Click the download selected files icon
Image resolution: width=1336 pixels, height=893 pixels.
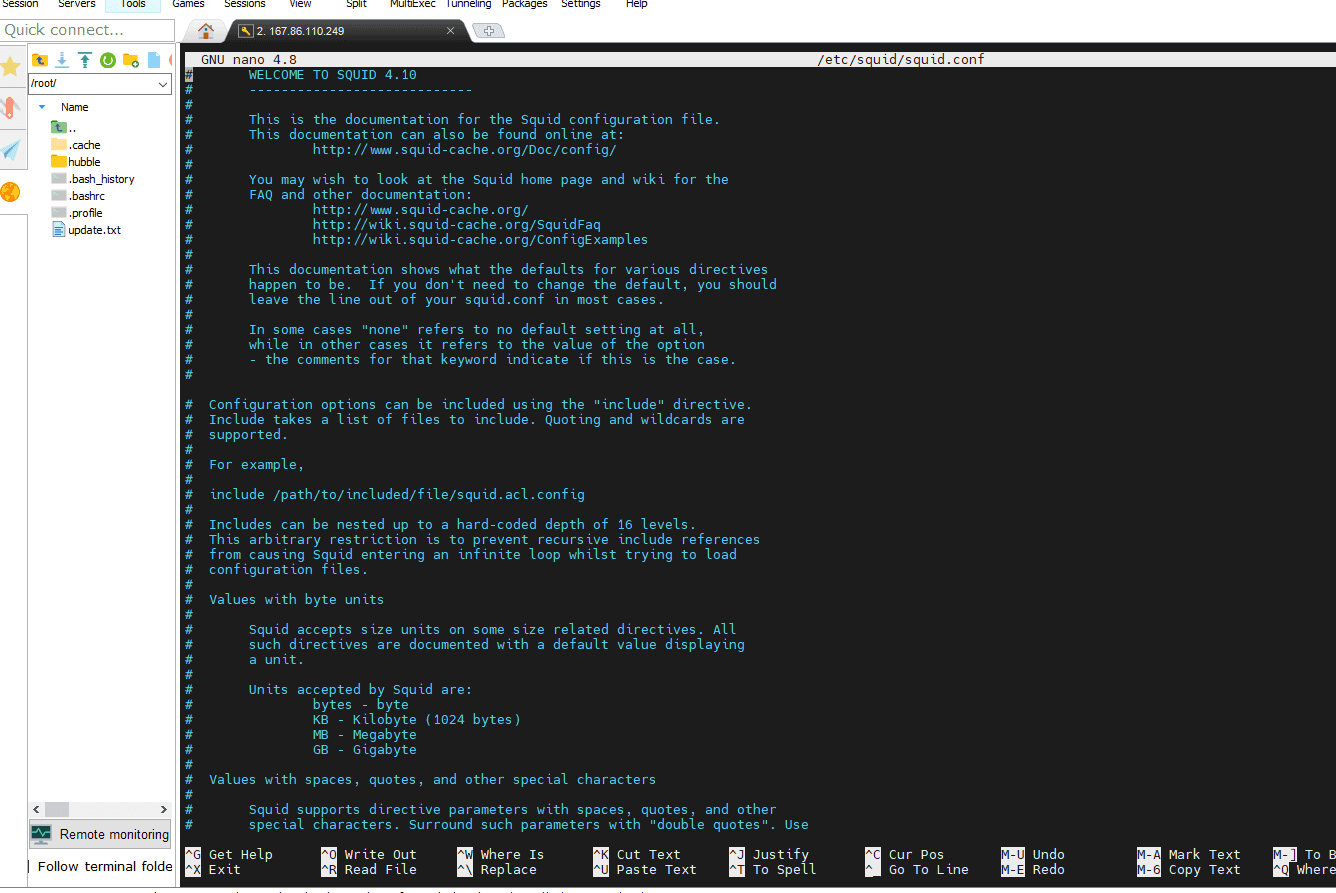(62, 60)
